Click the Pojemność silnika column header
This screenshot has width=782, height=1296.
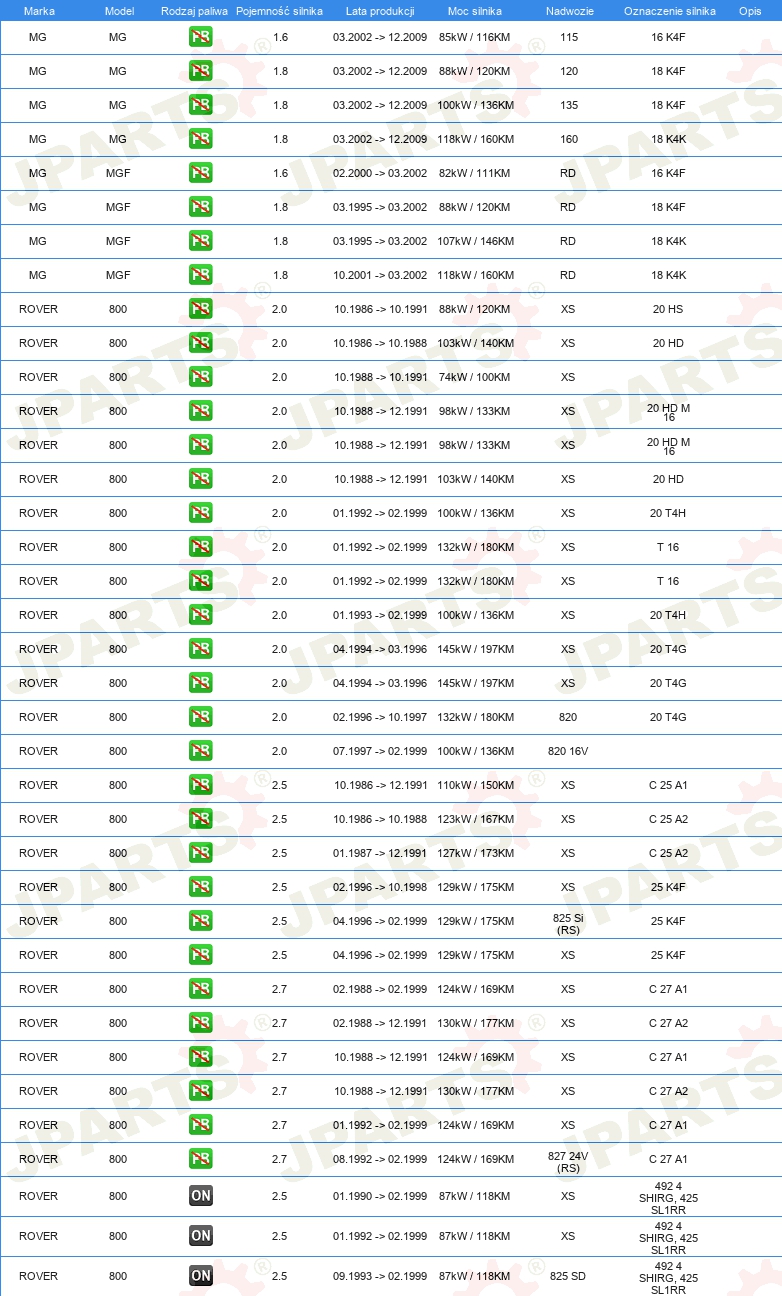click(279, 11)
